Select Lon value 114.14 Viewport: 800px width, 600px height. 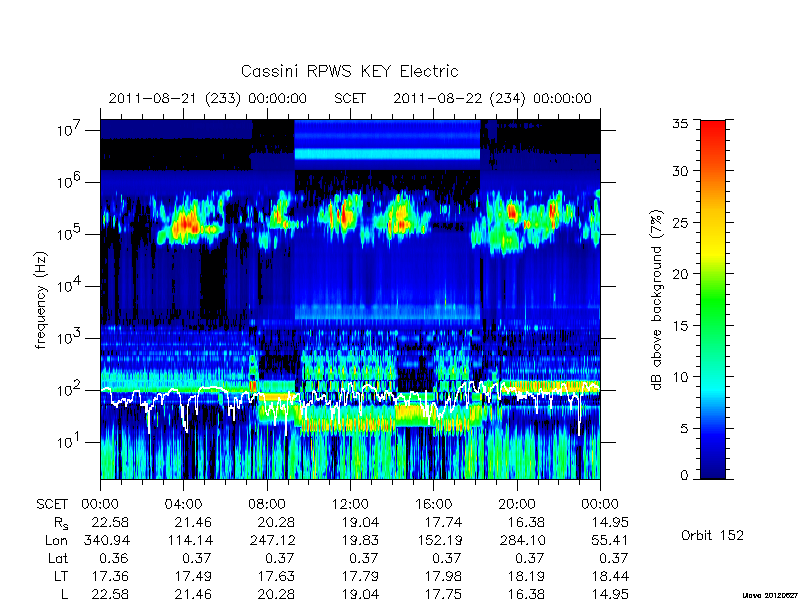189,540
